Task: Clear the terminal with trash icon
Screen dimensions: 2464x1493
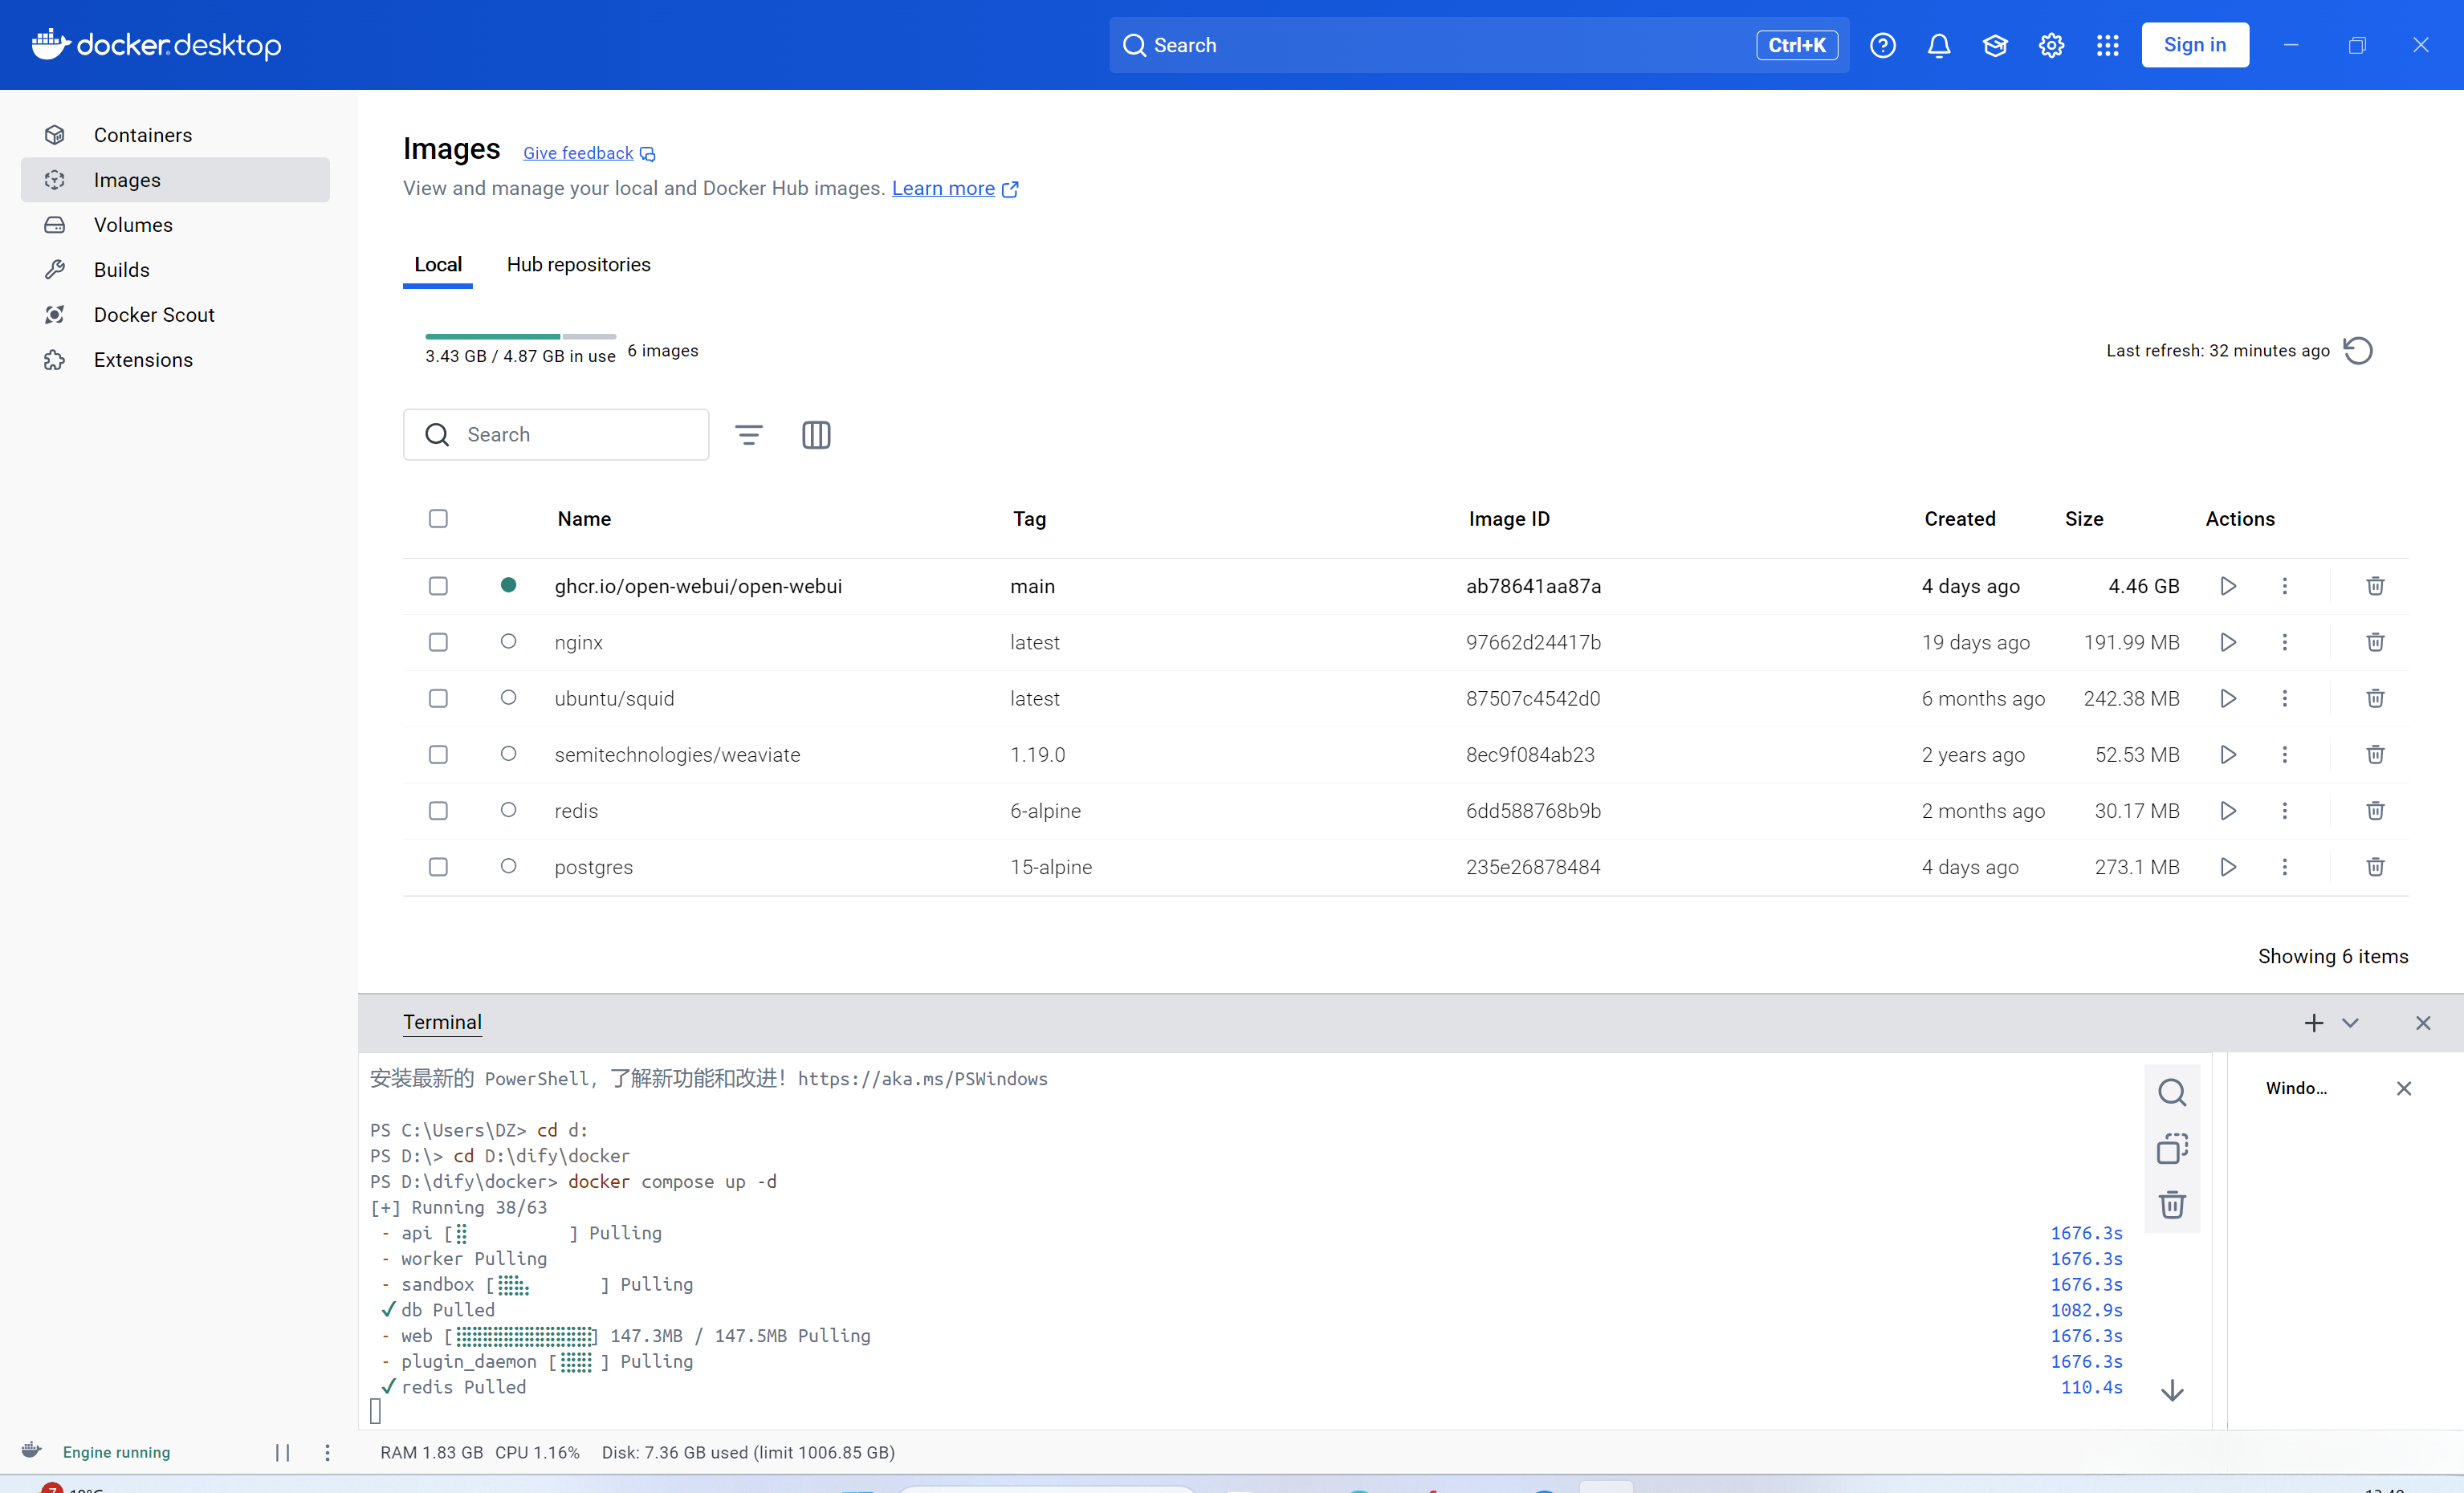Action: (x=2171, y=1204)
